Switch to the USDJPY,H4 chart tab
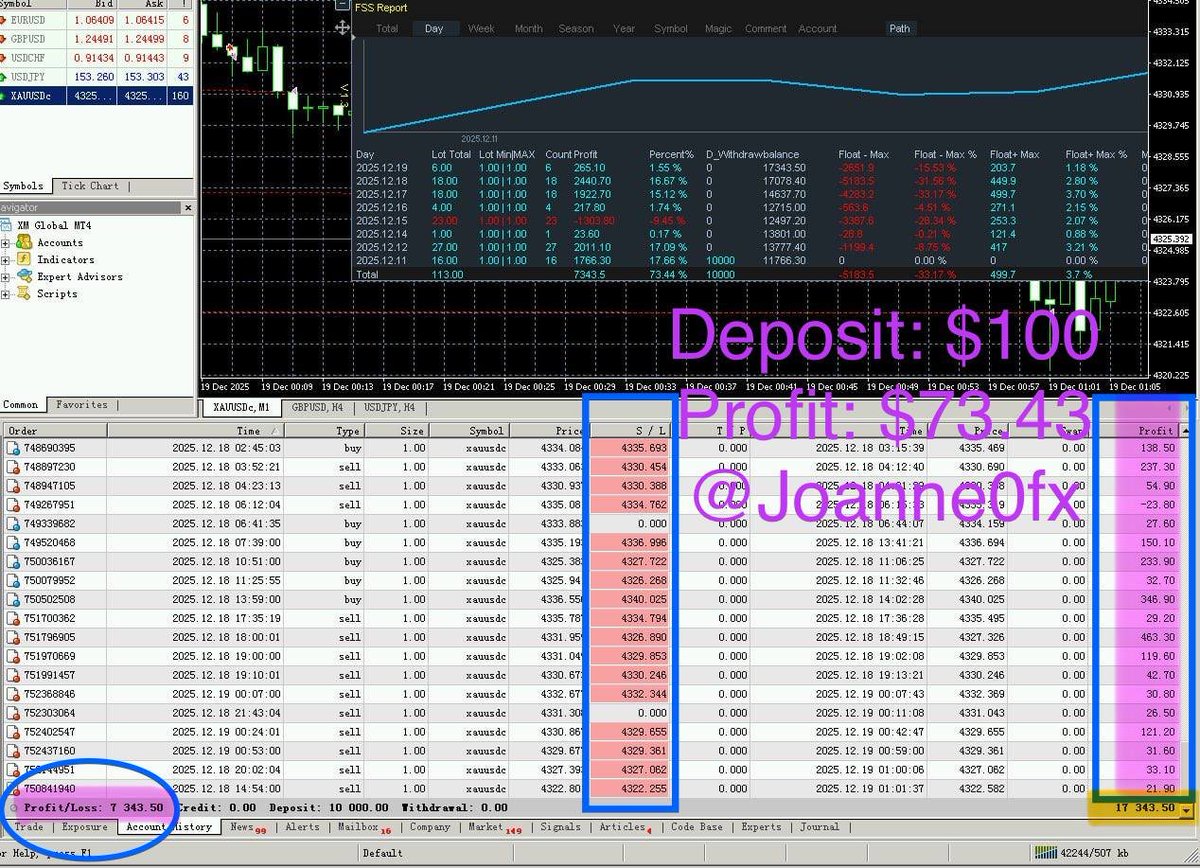 (x=391, y=408)
